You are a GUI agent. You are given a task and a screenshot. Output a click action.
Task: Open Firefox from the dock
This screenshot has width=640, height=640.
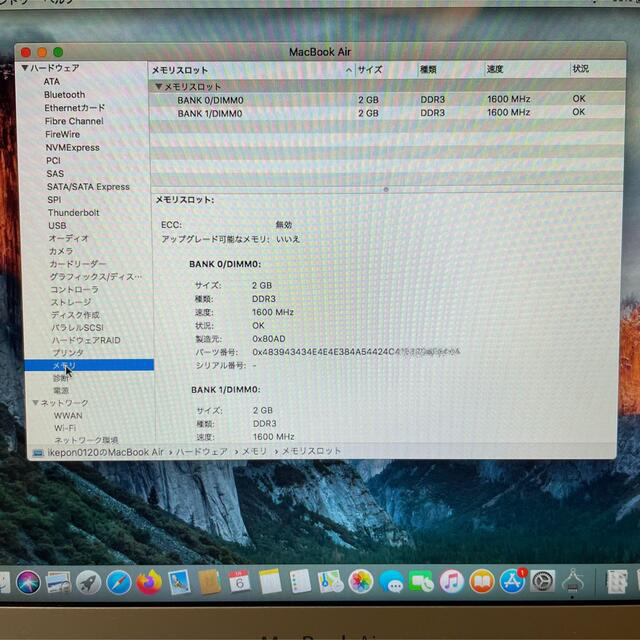[x=149, y=582]
